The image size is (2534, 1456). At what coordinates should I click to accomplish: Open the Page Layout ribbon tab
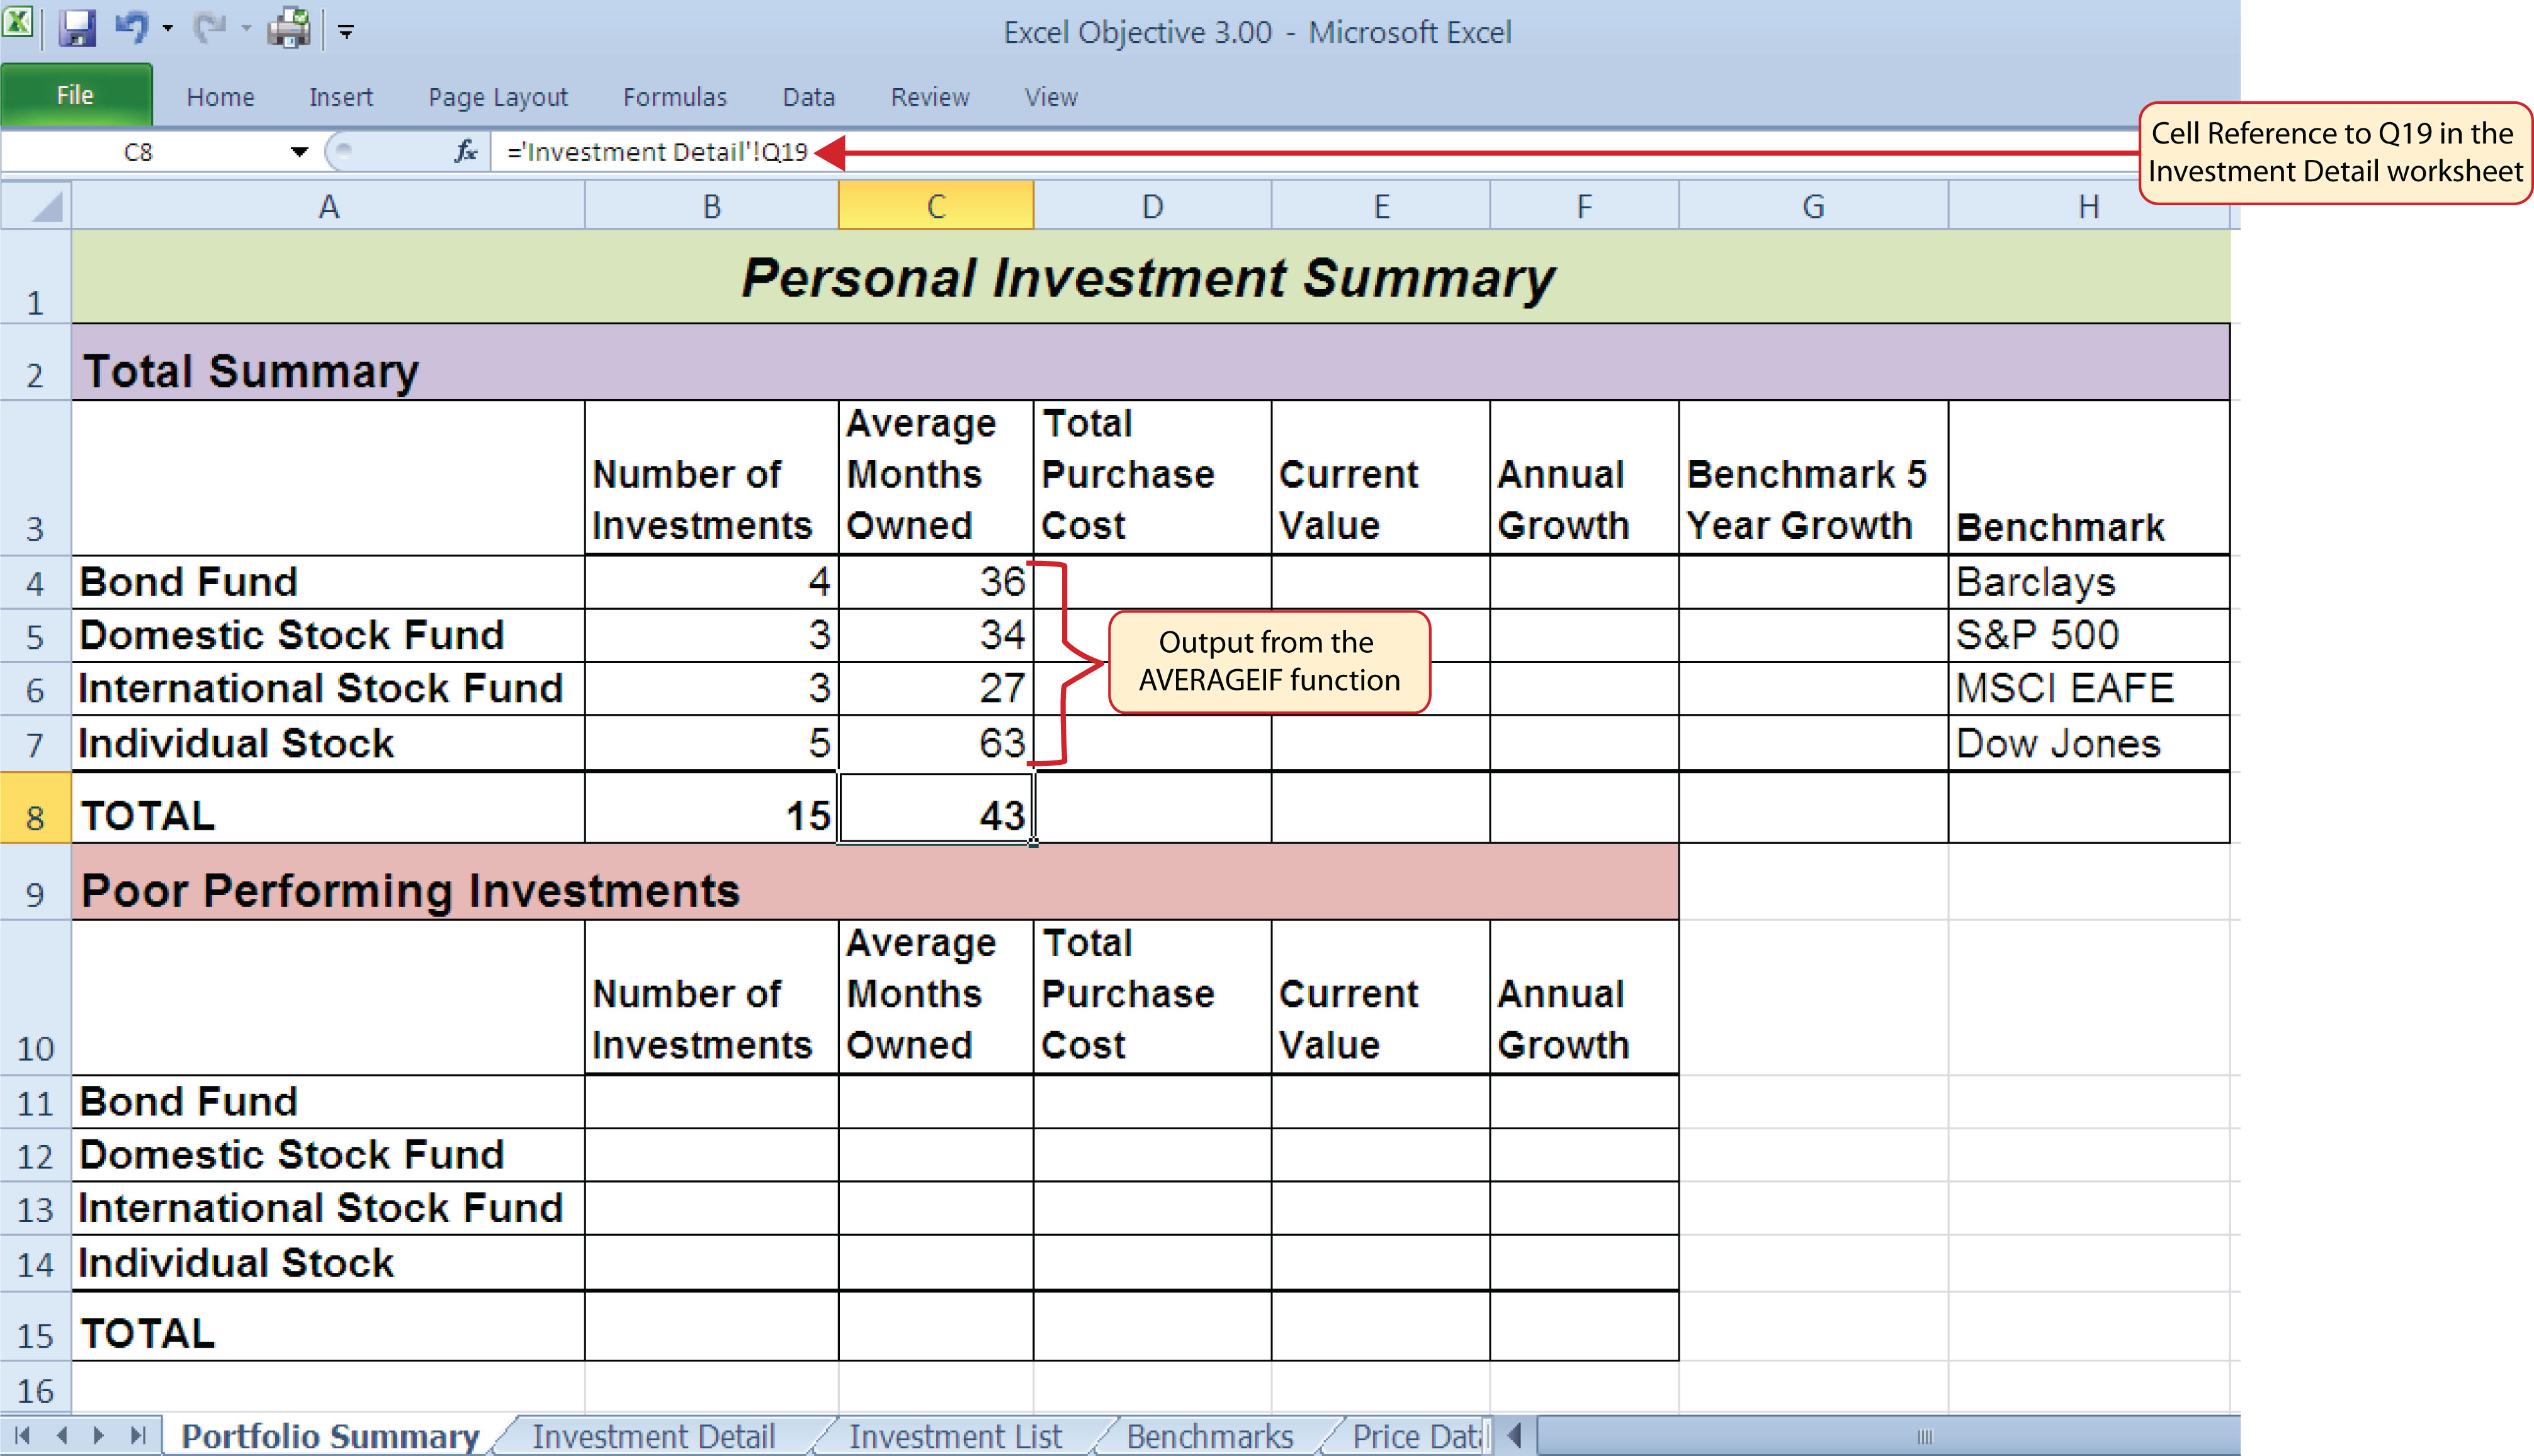[x=497, y=97]
